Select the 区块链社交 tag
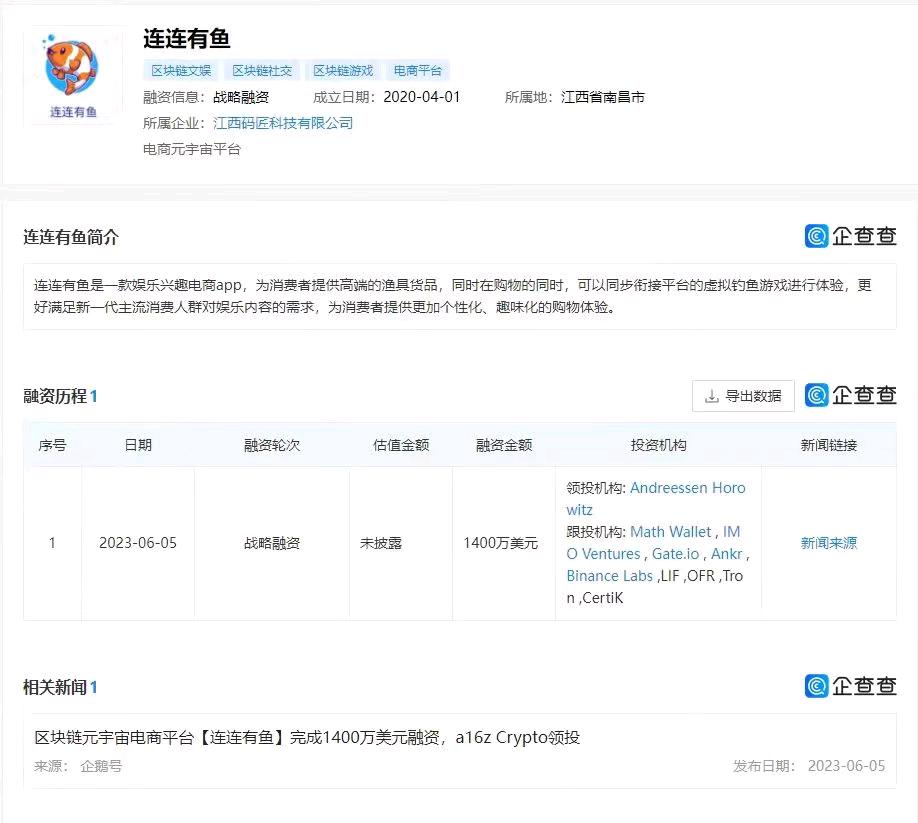918x823 pixels. coord(262,71)
